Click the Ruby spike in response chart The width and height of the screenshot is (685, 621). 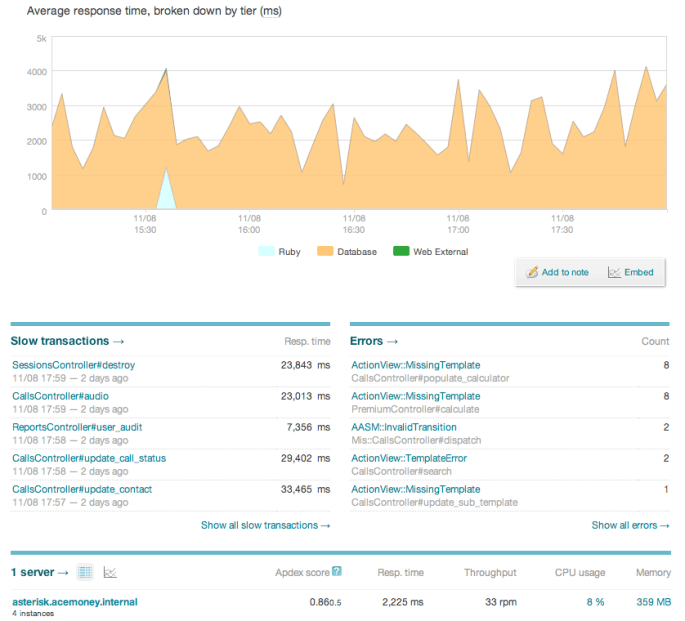166,193
